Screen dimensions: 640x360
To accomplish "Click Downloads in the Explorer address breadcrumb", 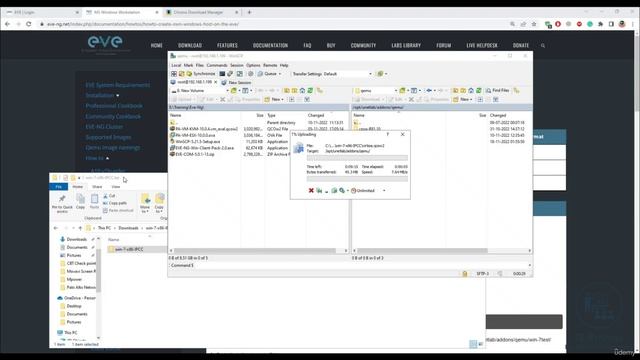I will 129,228.
